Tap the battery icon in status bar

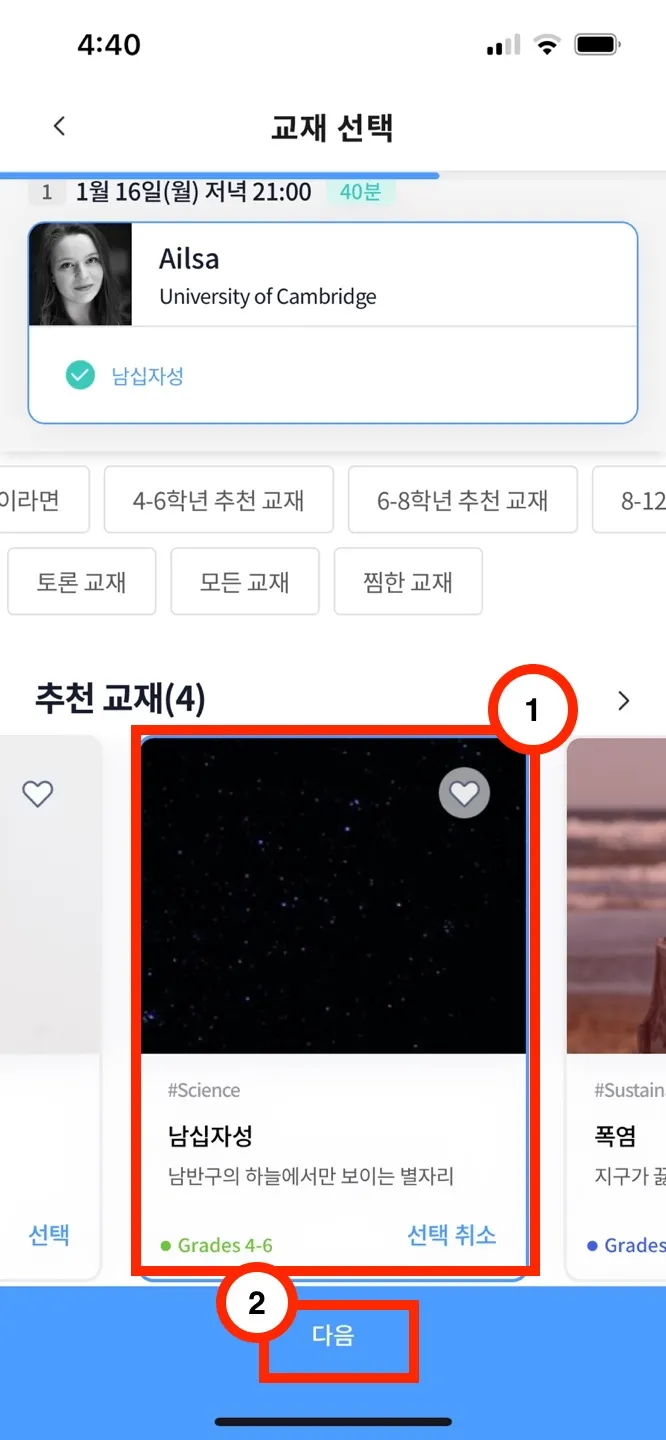pos(598,45)
